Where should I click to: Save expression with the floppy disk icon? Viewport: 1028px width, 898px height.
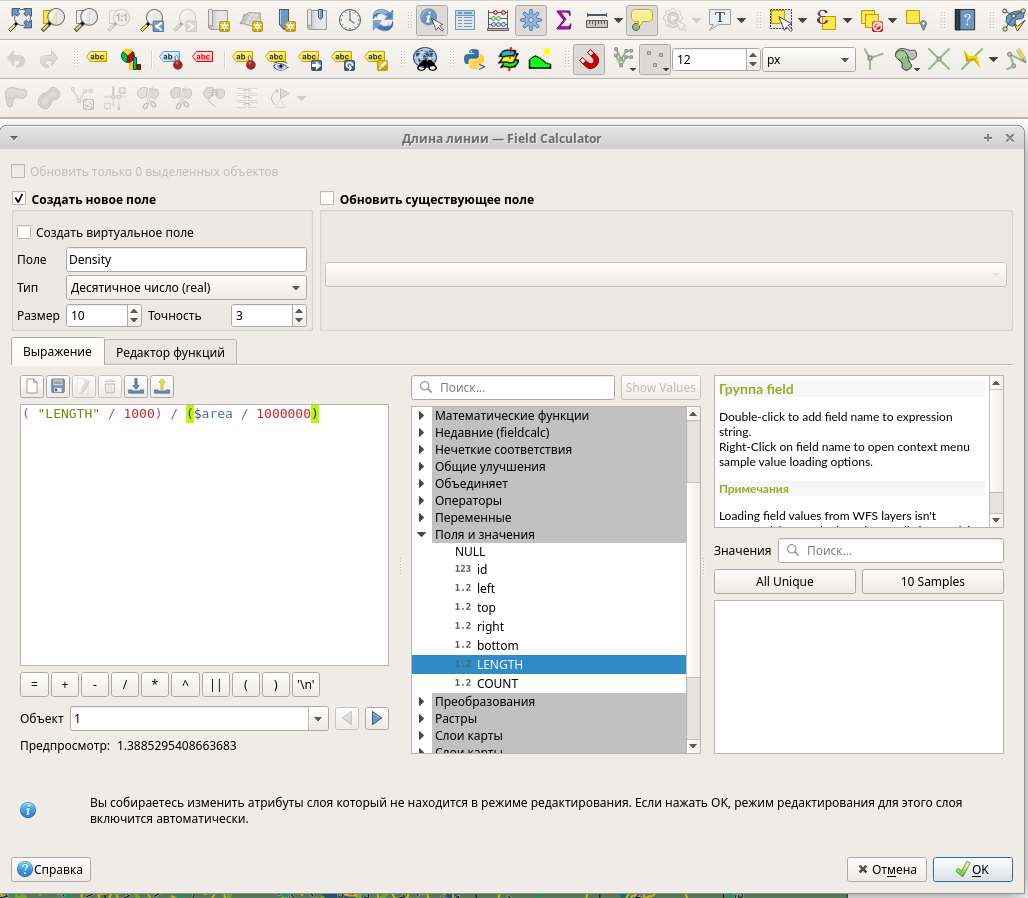(x=58, y=387)
